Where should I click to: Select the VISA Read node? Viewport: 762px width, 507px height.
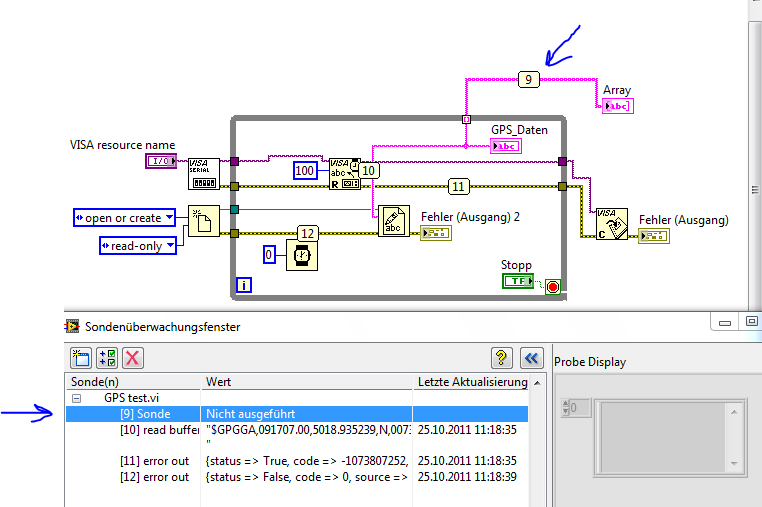pyautogui.click(x=345, y=174)
